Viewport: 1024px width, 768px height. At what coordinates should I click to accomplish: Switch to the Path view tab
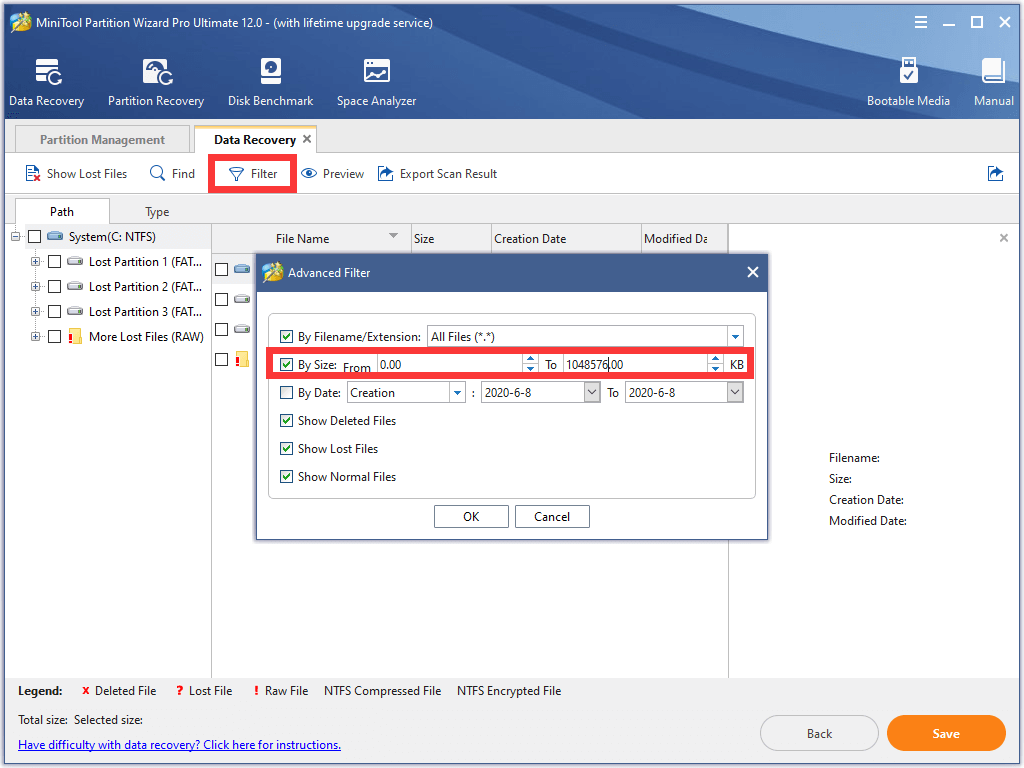[62, 212]
